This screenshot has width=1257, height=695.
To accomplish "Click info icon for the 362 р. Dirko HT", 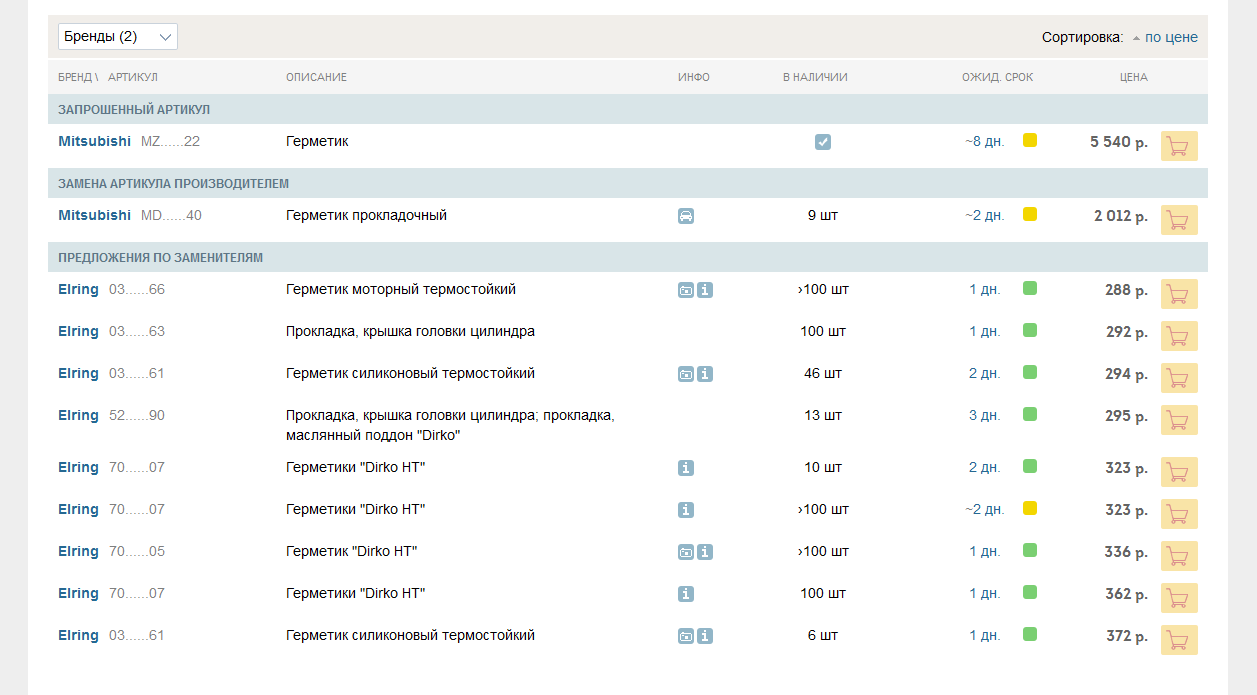I will (x=686, y=594).
